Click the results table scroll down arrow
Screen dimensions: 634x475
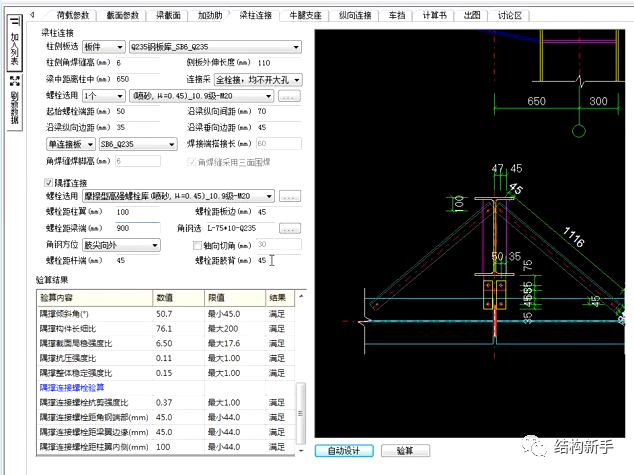(x=301, y=451)
